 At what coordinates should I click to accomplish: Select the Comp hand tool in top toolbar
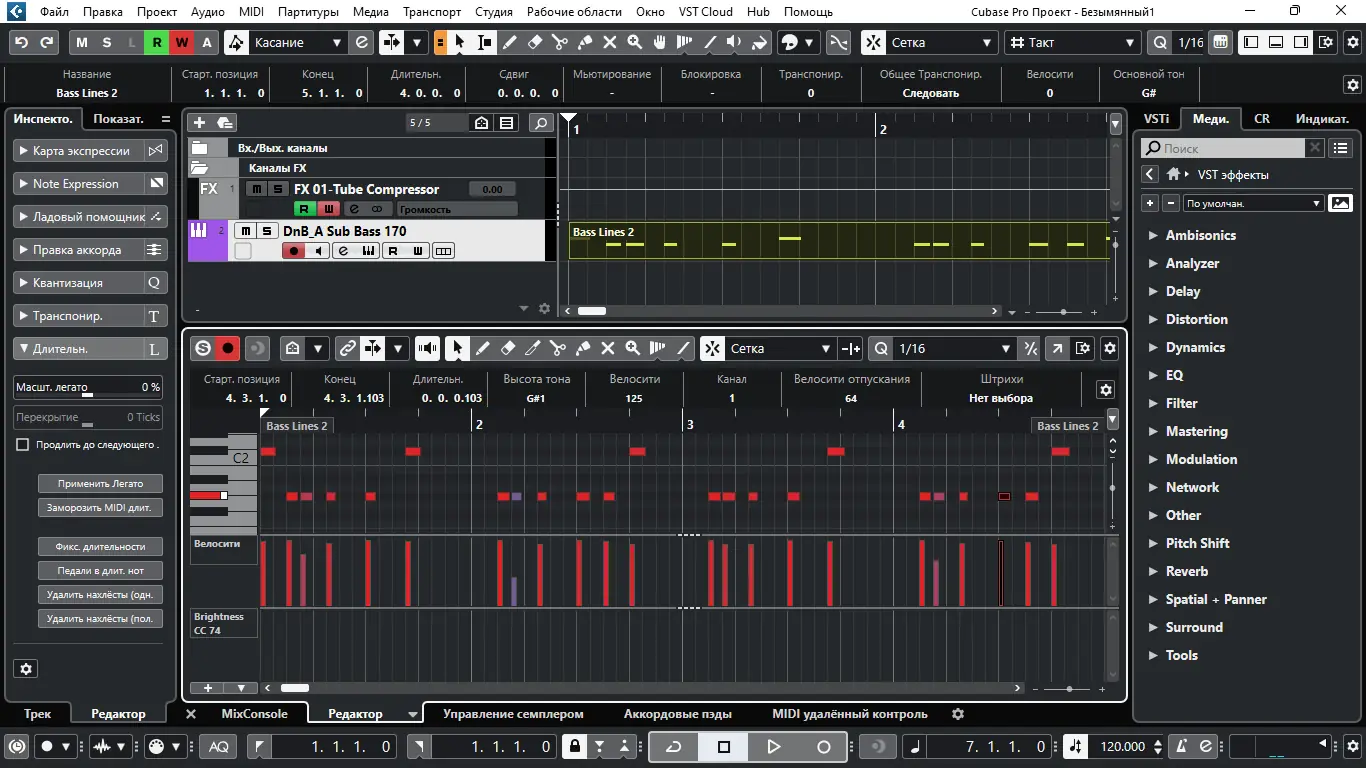[x=659, y=43]
